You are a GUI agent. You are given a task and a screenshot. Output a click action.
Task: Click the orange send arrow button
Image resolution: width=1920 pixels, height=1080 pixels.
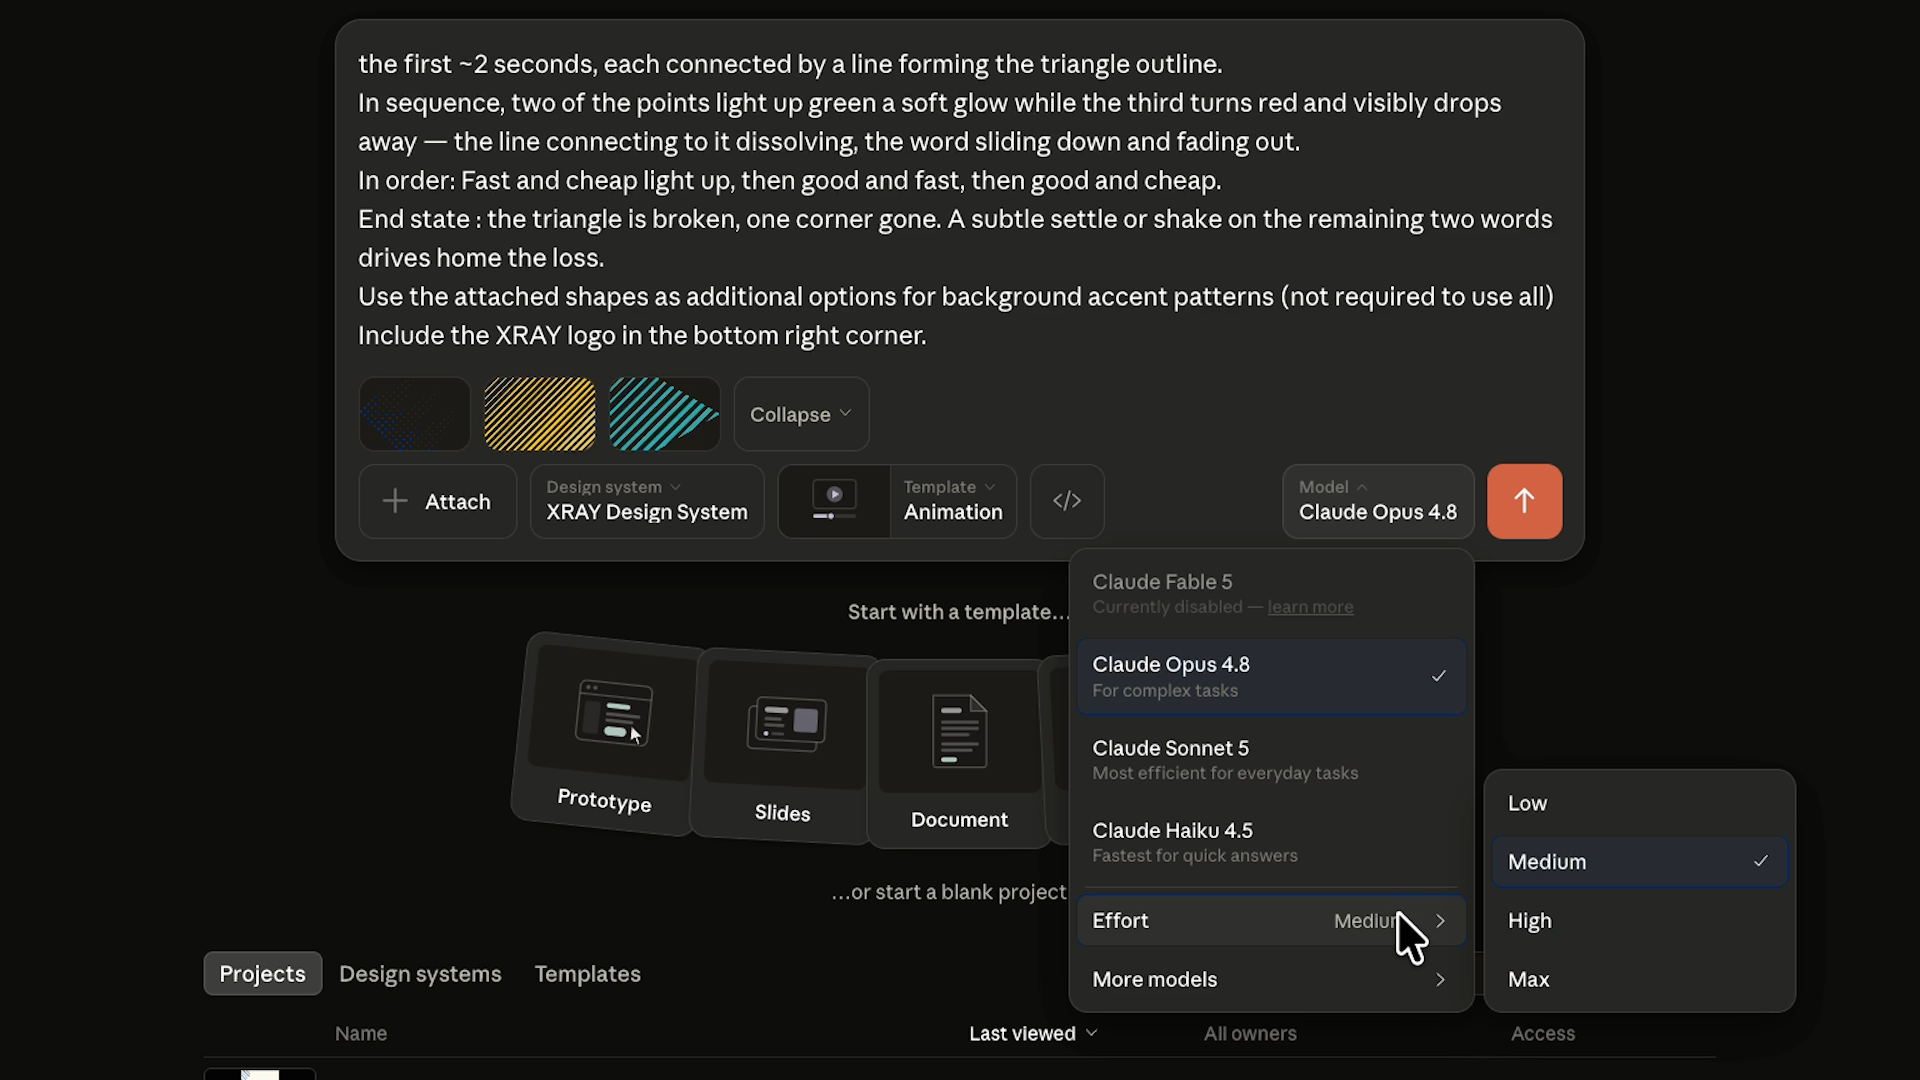[x=1524, y=501]
